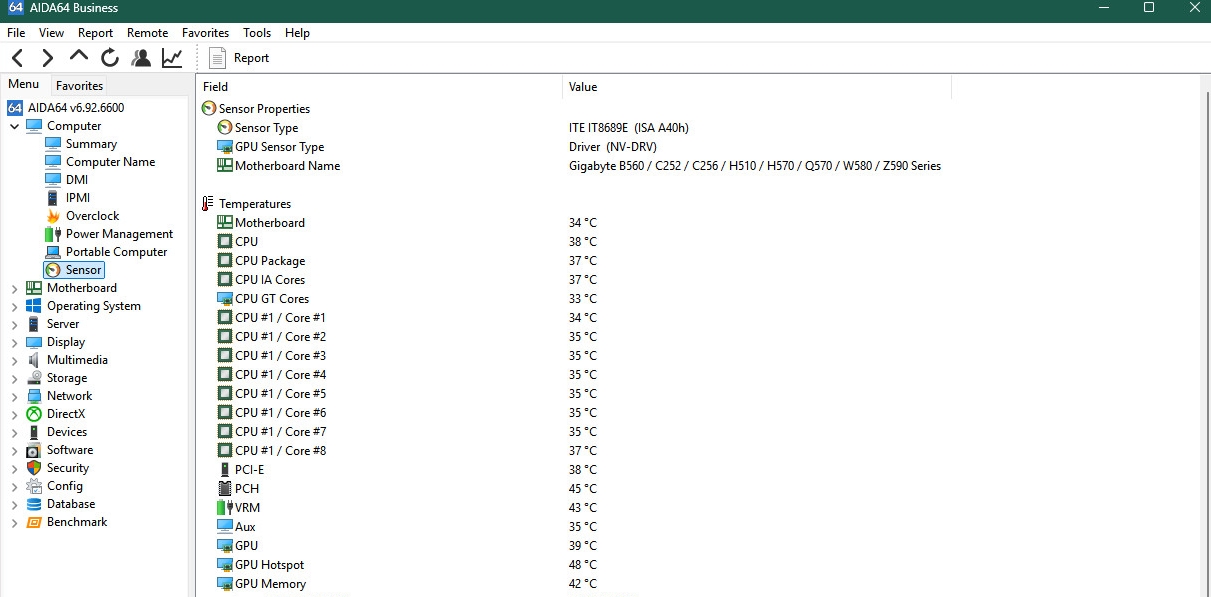Image resolution: width=1211 pixels, height=597 pixels.
Task: Select the PCH 45 °C value
Action: [x=582, y=489]
